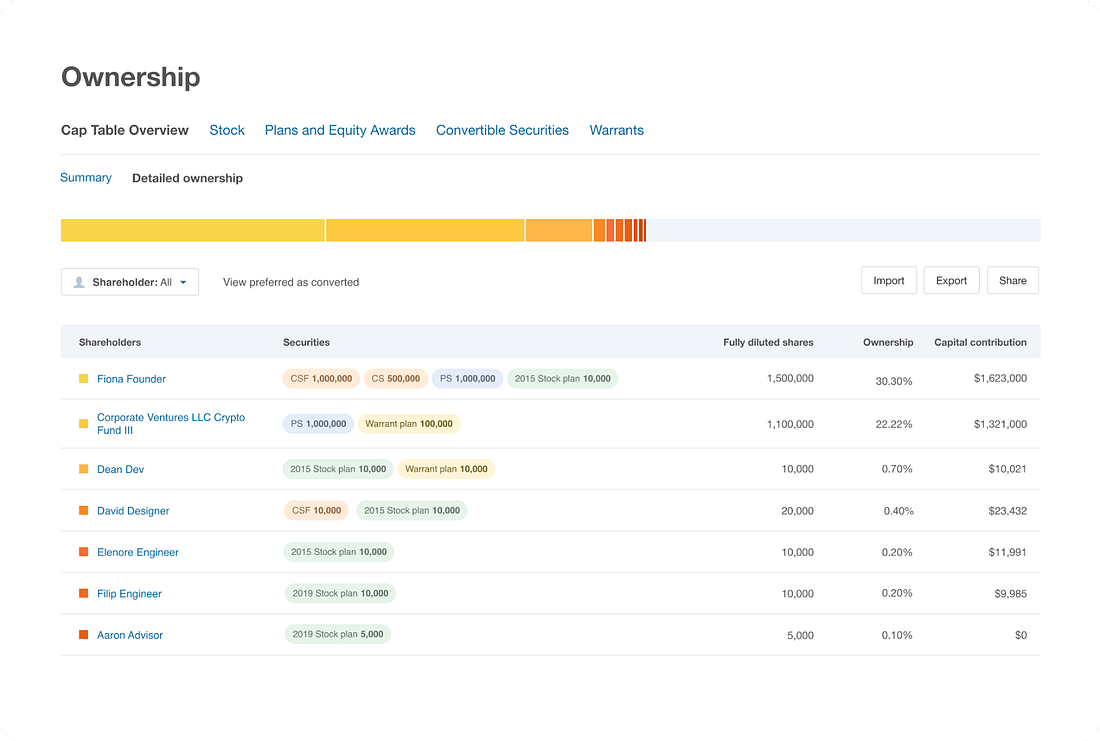1100x741 pixels.
Task: Click the red swatch beside Aaron Advisor
Action: tap(83, 635)
